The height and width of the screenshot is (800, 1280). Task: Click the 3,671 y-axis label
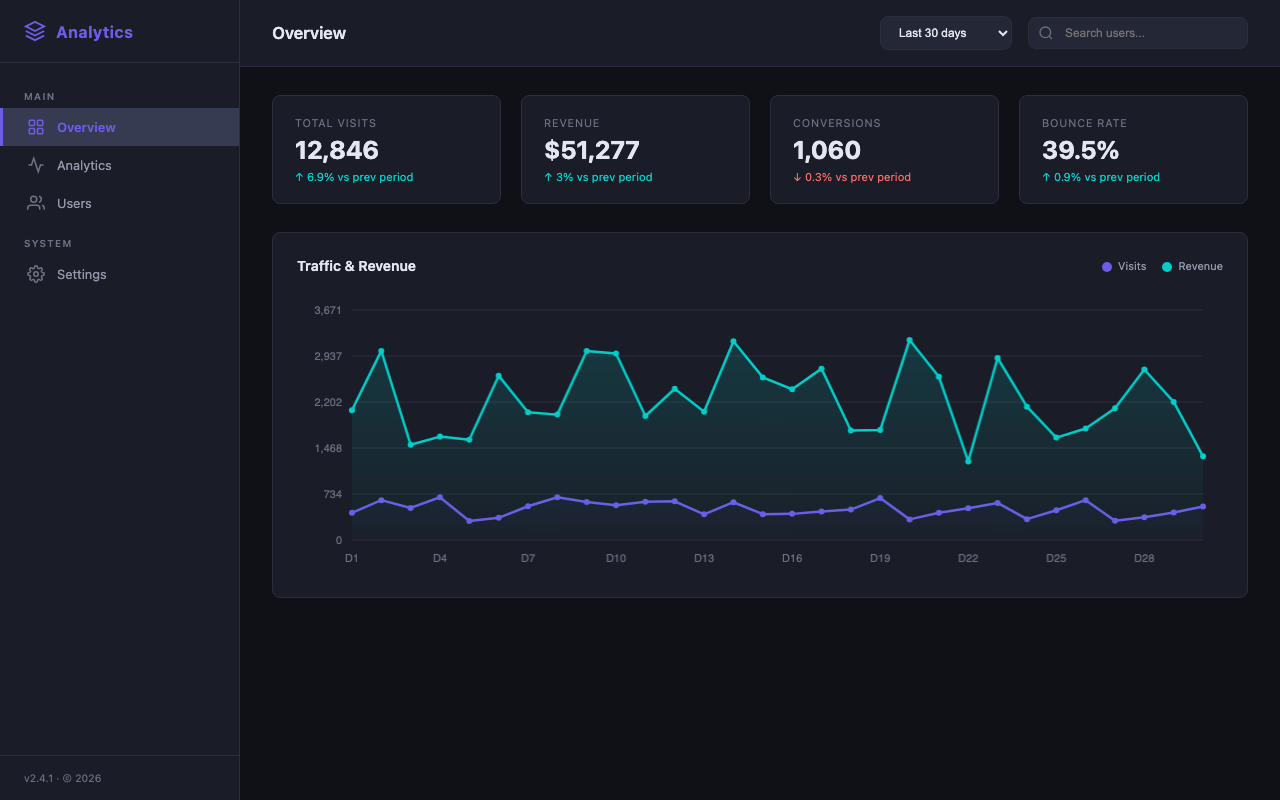tap(328, 310)
